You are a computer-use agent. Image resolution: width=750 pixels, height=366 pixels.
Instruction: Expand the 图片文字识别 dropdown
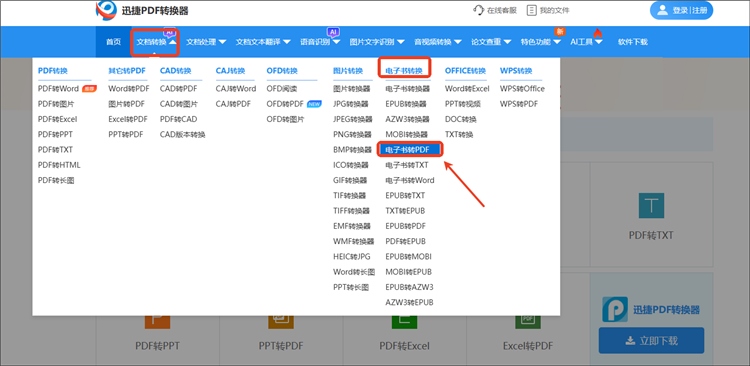(377, 42)
